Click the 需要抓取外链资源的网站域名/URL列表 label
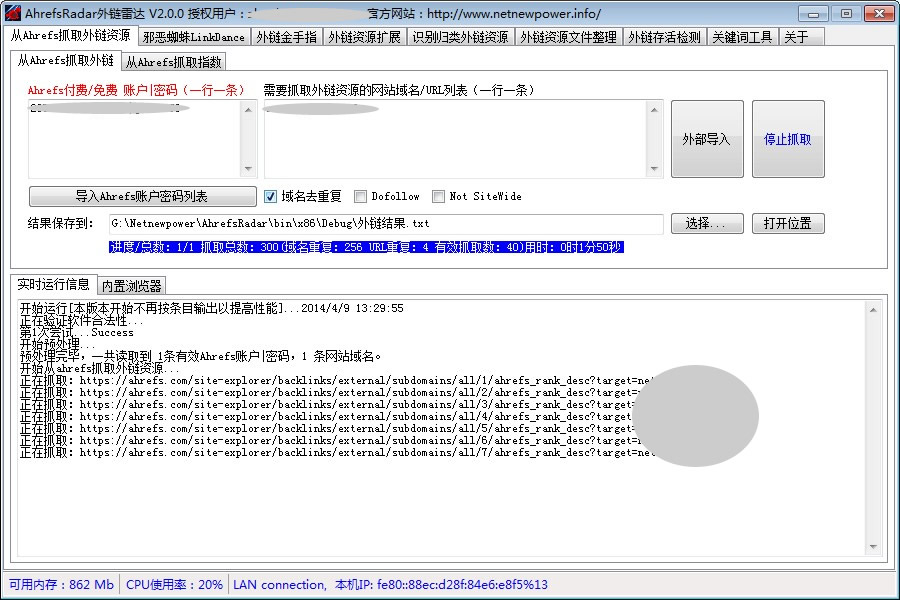The height and width of the screenshot is (600, 900). point(399,90)
